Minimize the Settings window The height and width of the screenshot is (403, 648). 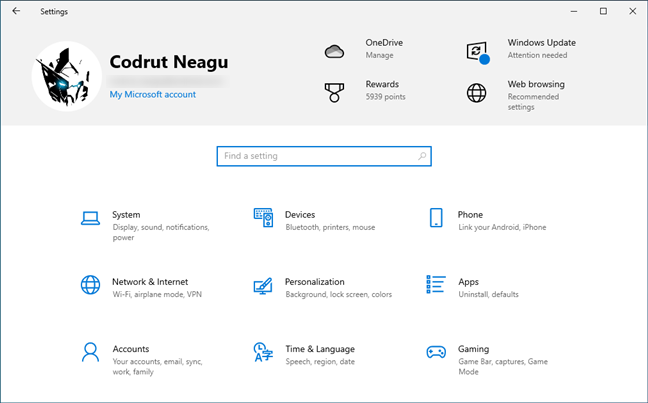(x=574, y=11)
